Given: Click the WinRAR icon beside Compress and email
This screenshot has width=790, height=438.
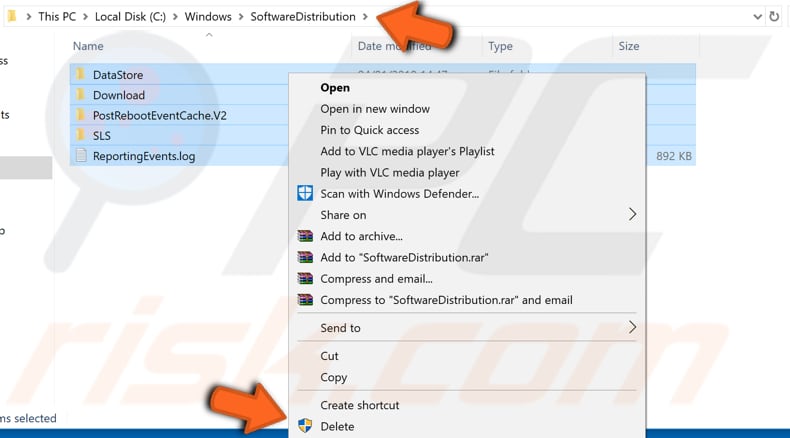Looking at the screenshot, I should [305, 279].
